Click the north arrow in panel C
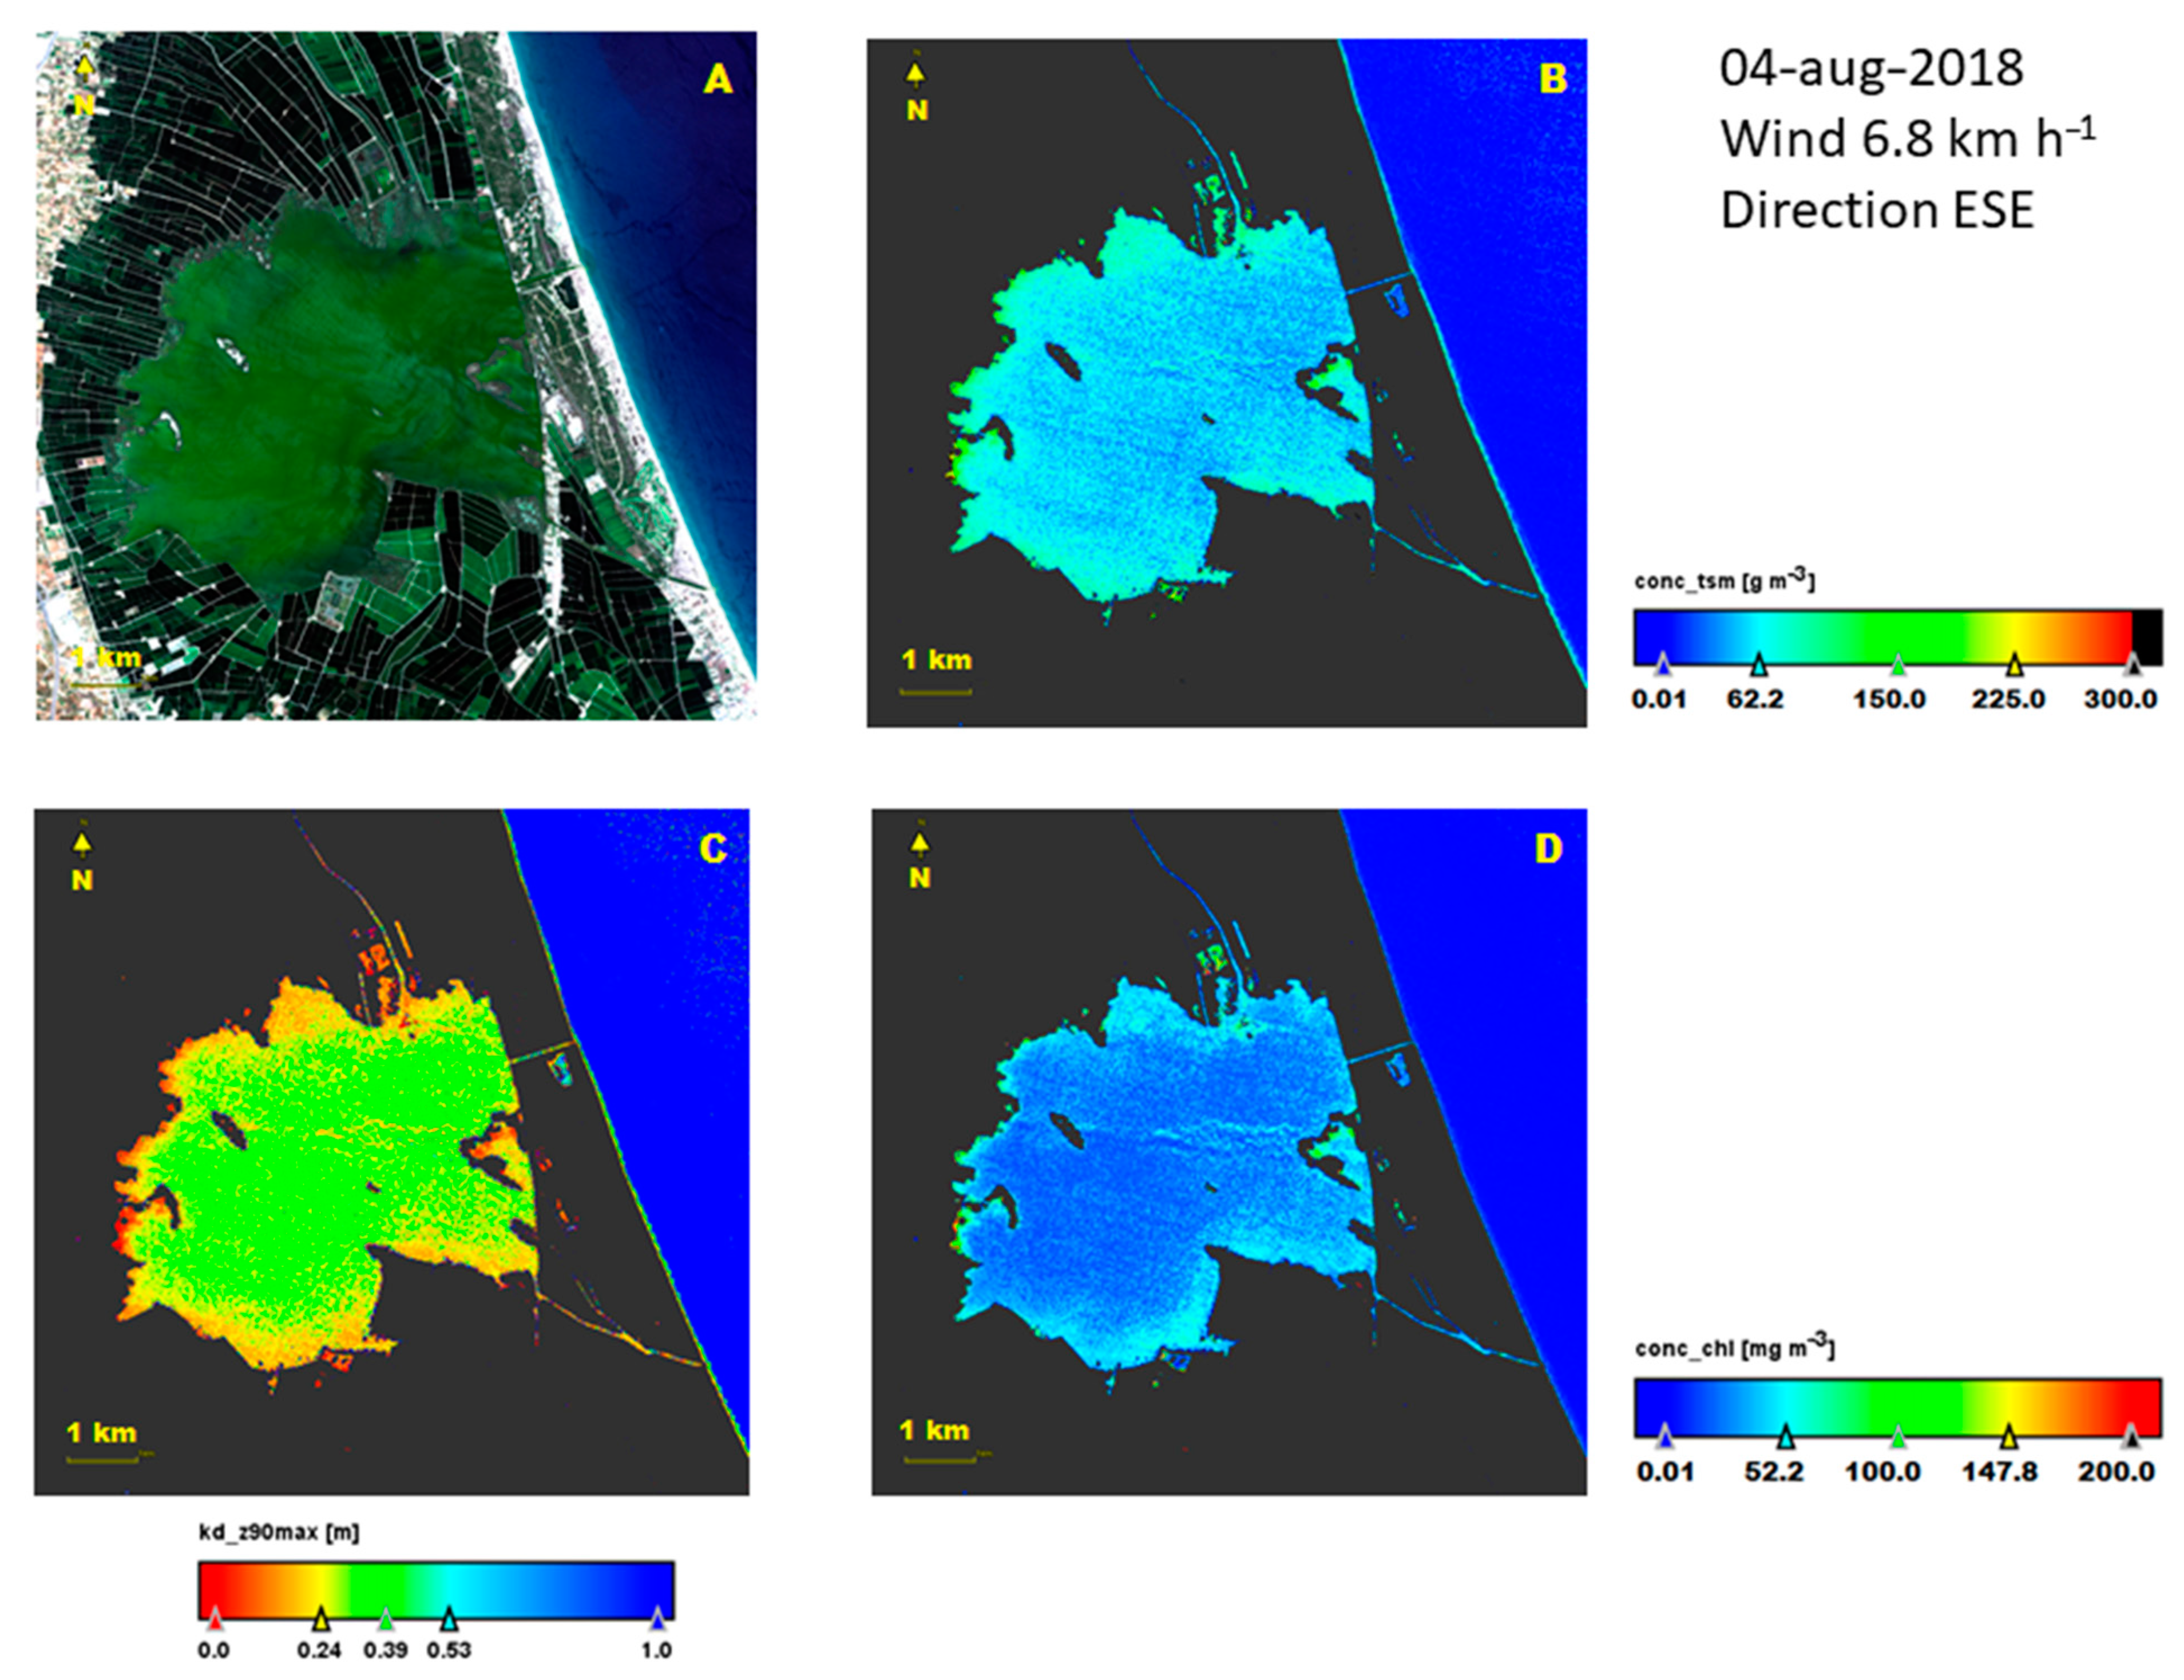 point(82,846)
